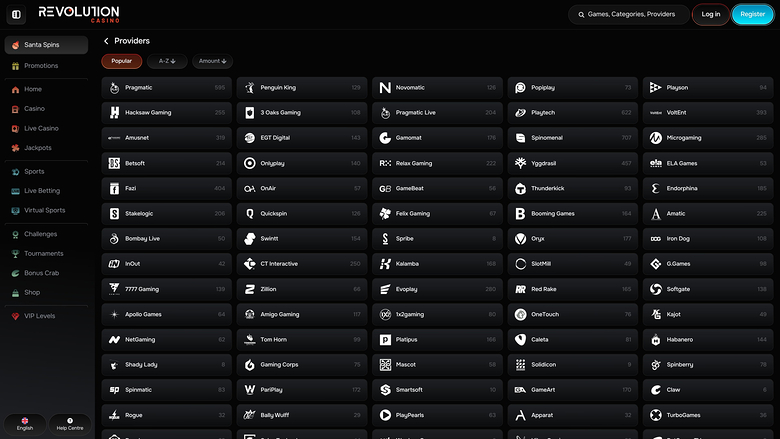Open the Bonus Crab sidebar icon
The width and height of the screenshot is (780, 439).
pos(15,273)
